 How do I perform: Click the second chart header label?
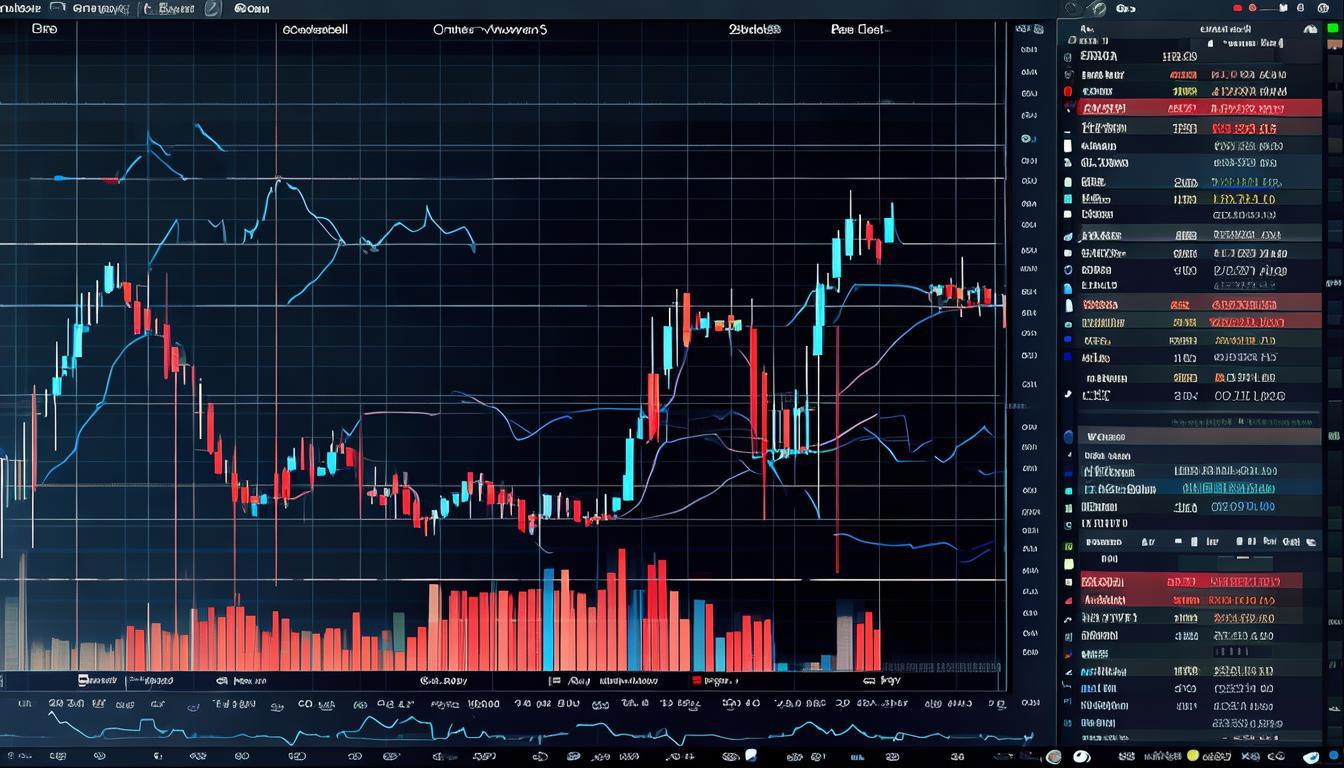(315, 30)
